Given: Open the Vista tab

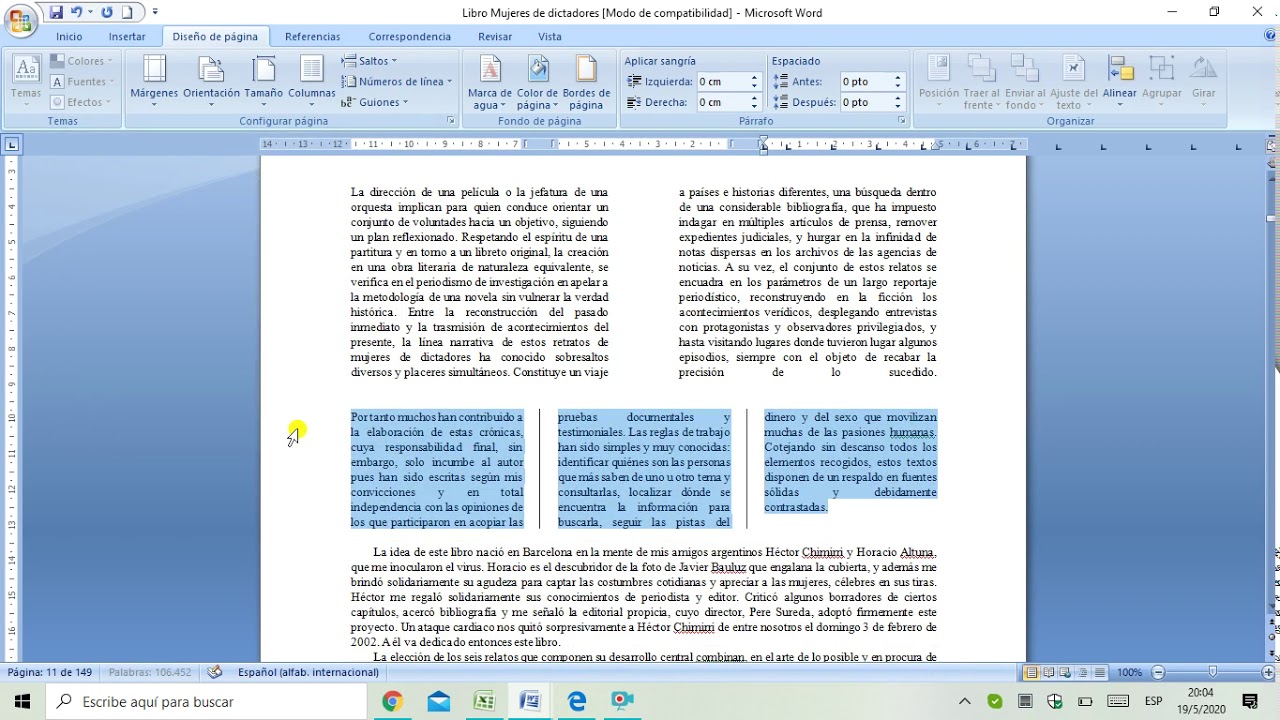Looking at the screenshot, I should click(550, 37).
